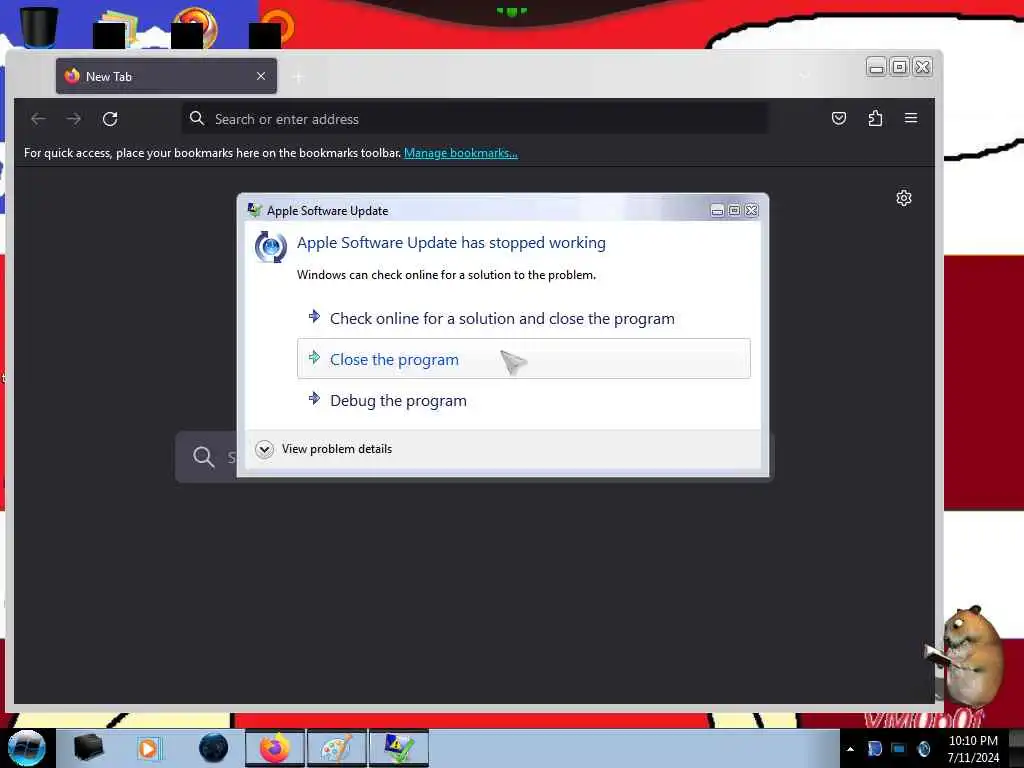Click the Firefox back arrow button
This screenshot has width=1024, height=768.
click(x=38, y=119)
